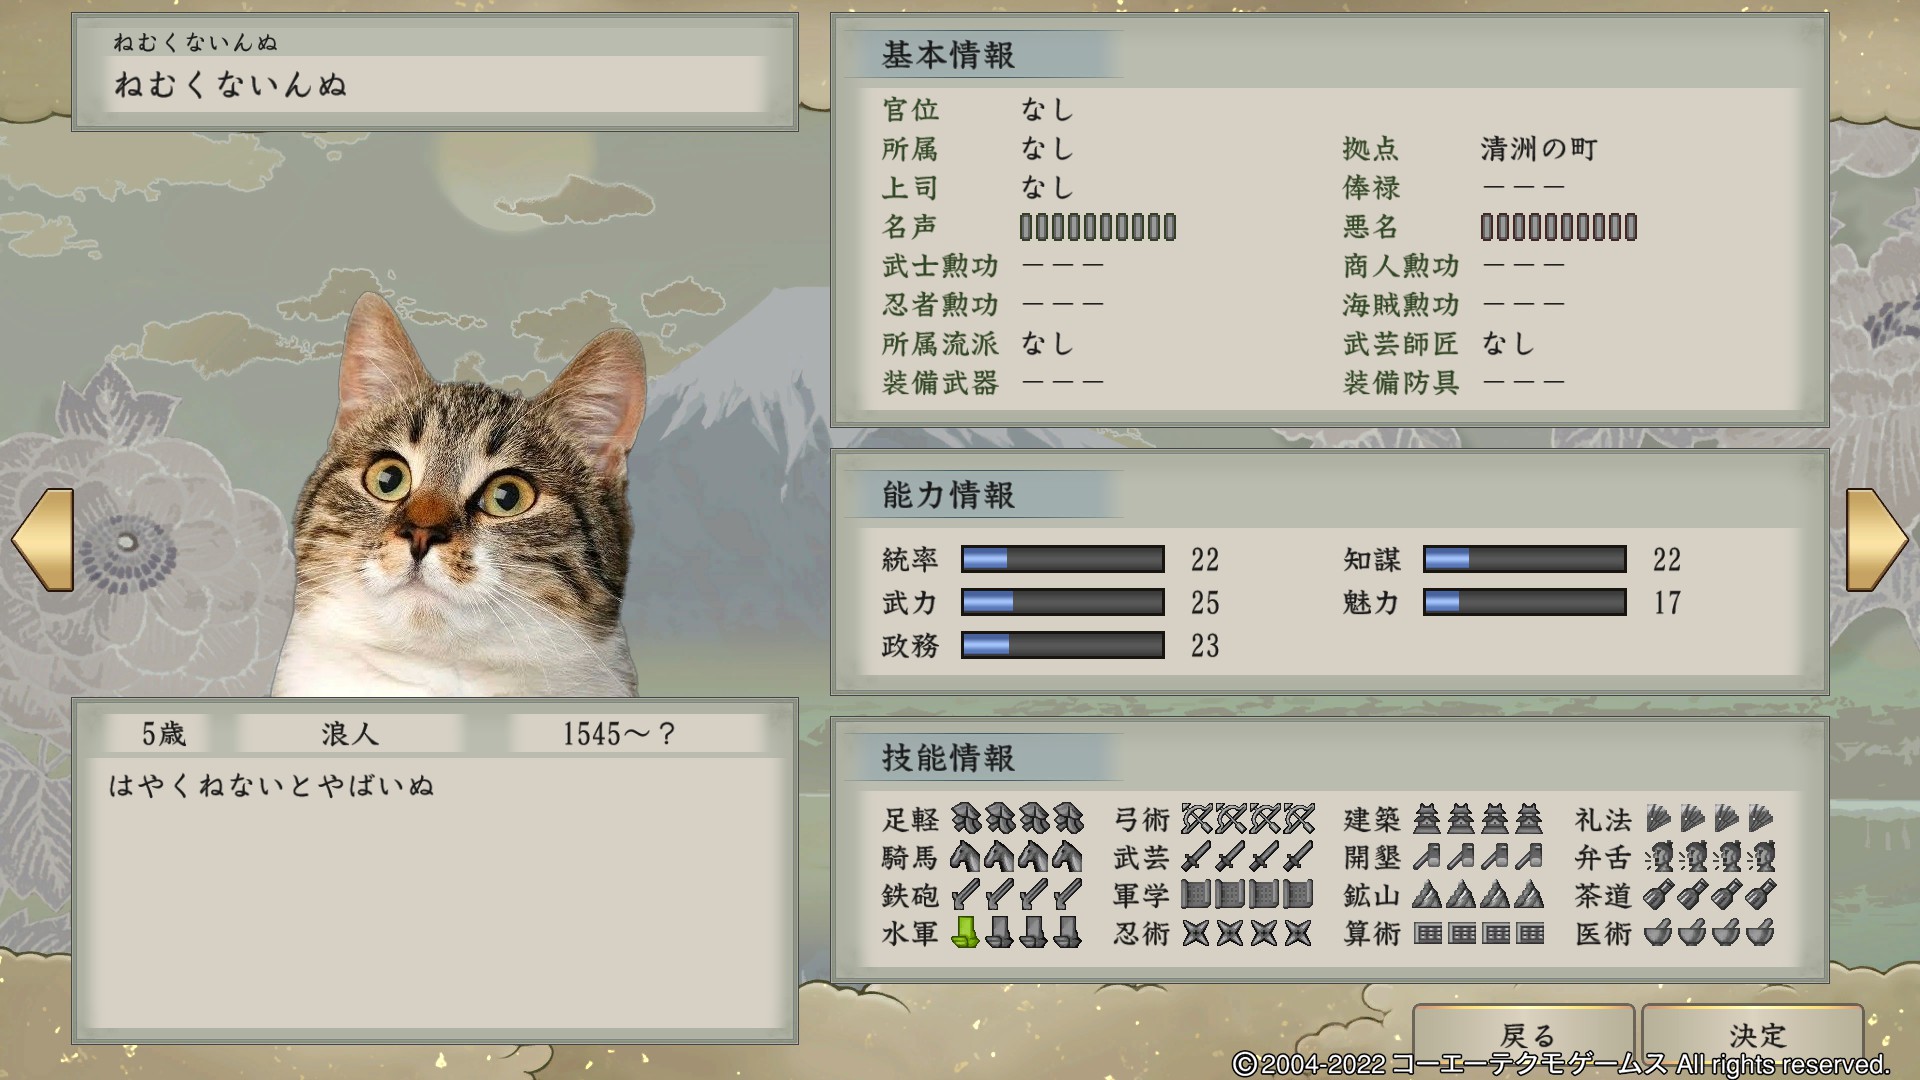Click the 戻る back button
The image size is (1920, 1080).
tap(1524, 1034)
